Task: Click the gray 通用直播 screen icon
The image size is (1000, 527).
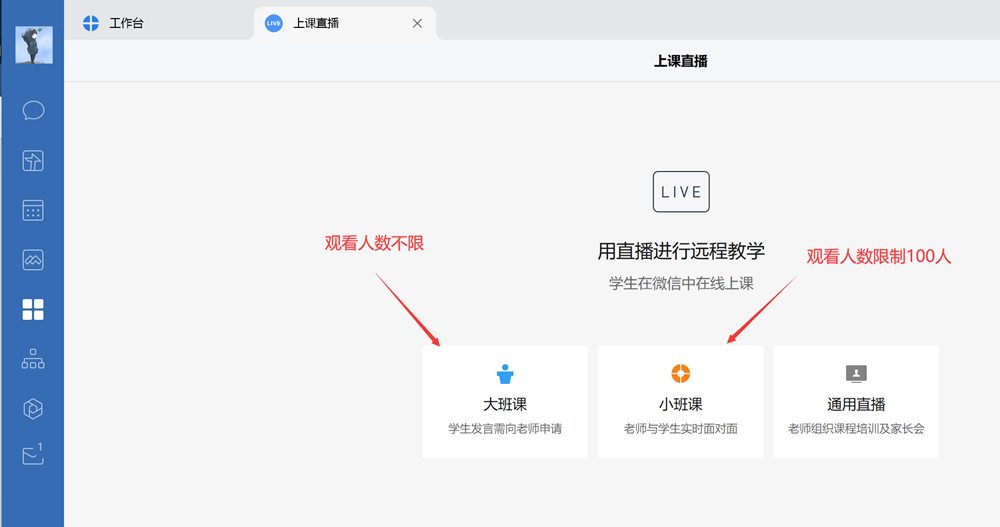Action: (x=856, y=374)
